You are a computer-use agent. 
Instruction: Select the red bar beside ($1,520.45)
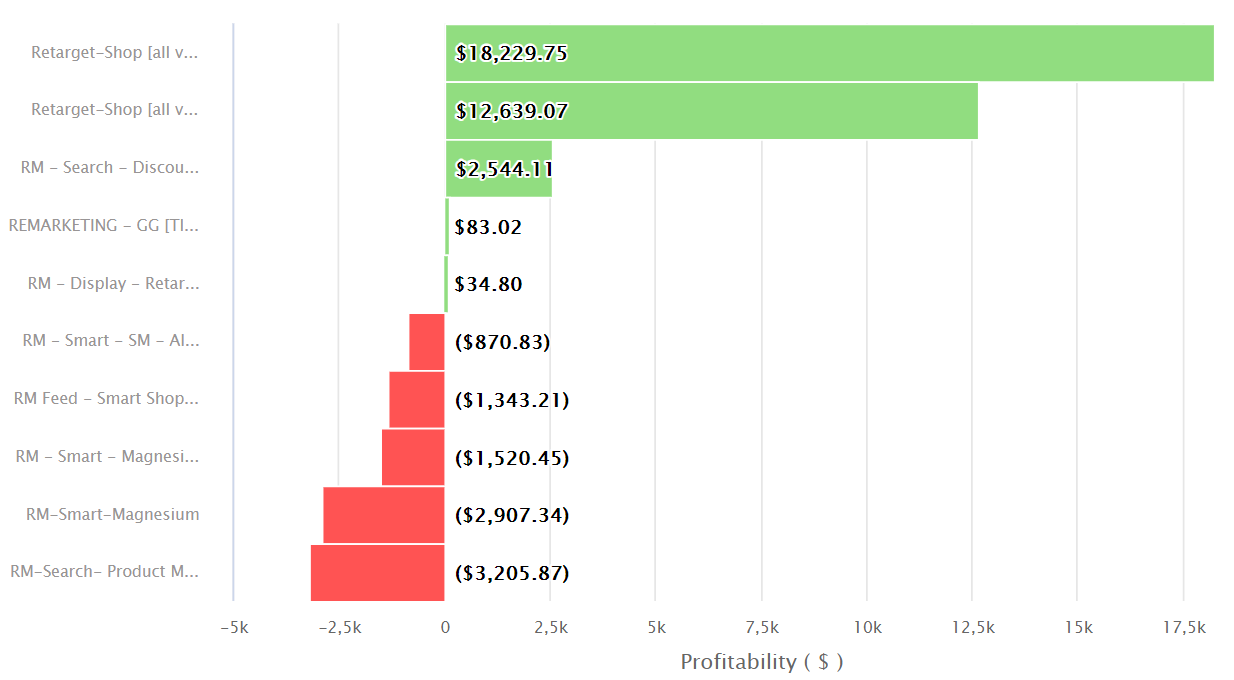[x=412, y=458]
